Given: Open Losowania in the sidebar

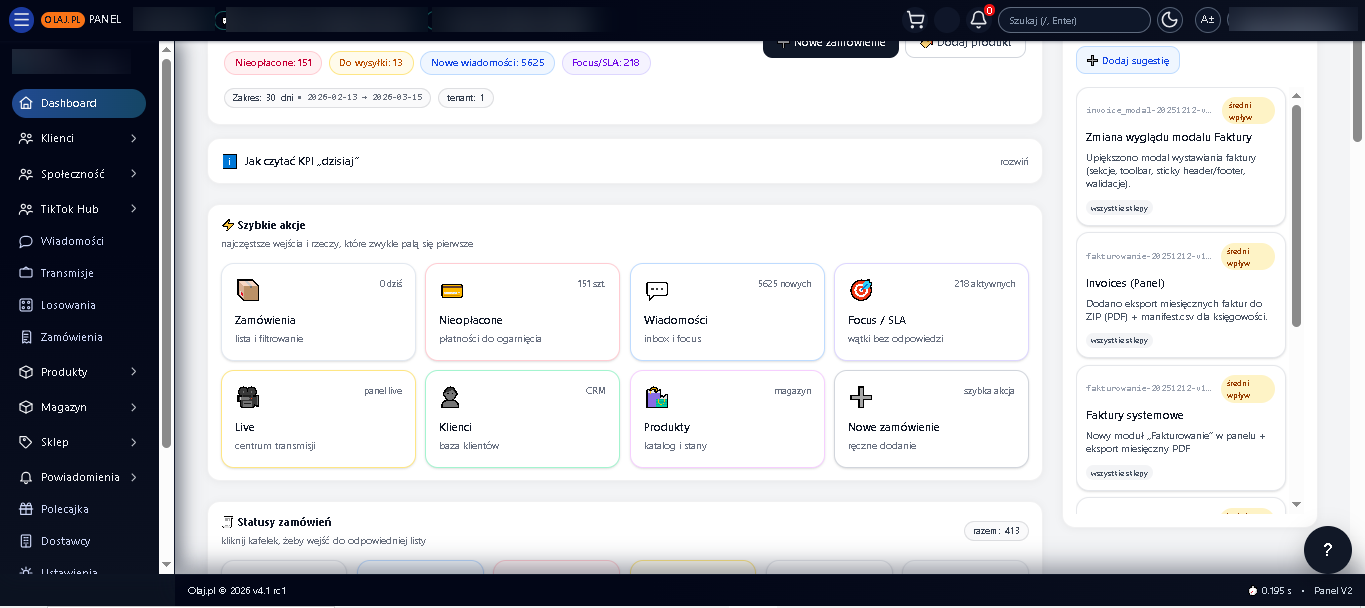Looking at the screenshot, I should click(x=68, y=305).
